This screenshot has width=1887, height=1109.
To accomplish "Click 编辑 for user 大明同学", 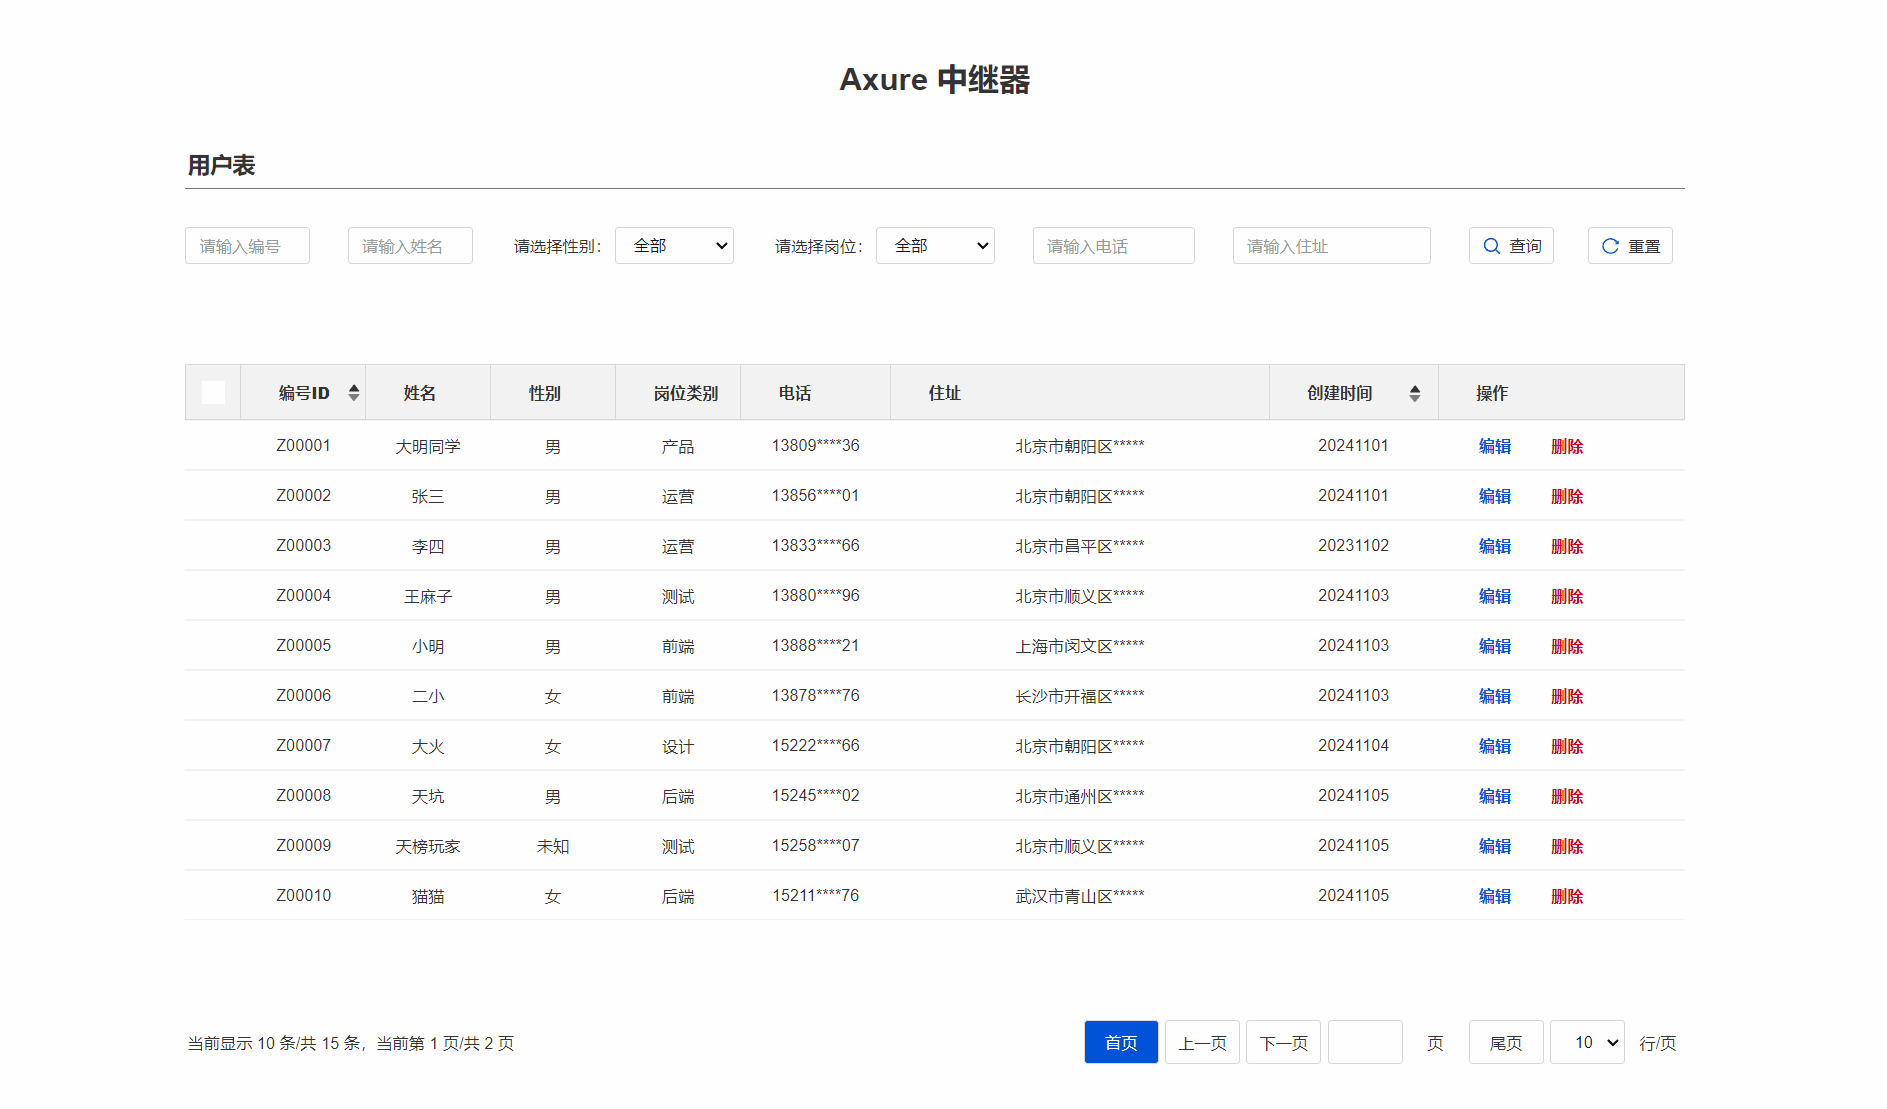I will pos(1494,446).
